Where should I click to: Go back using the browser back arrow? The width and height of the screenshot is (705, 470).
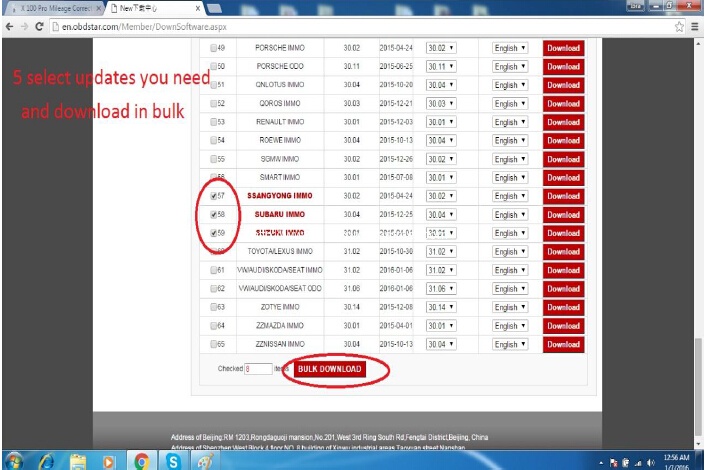pyautogui.click(x=9, y=27)
